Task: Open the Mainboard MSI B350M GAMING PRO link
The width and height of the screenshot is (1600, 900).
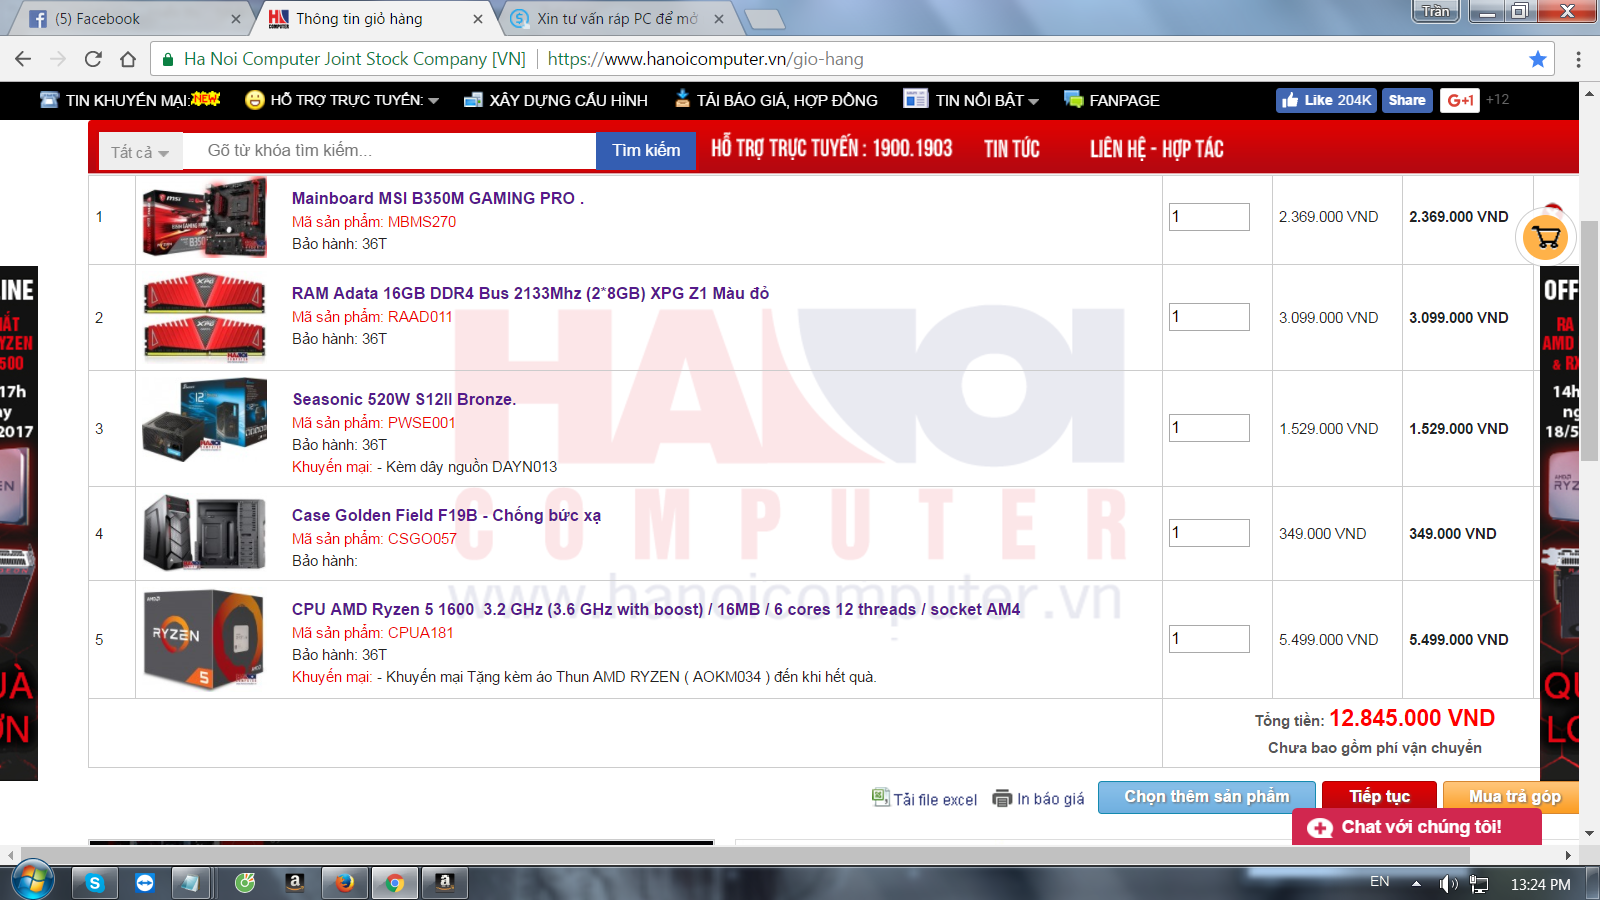Action: (438, 198)
